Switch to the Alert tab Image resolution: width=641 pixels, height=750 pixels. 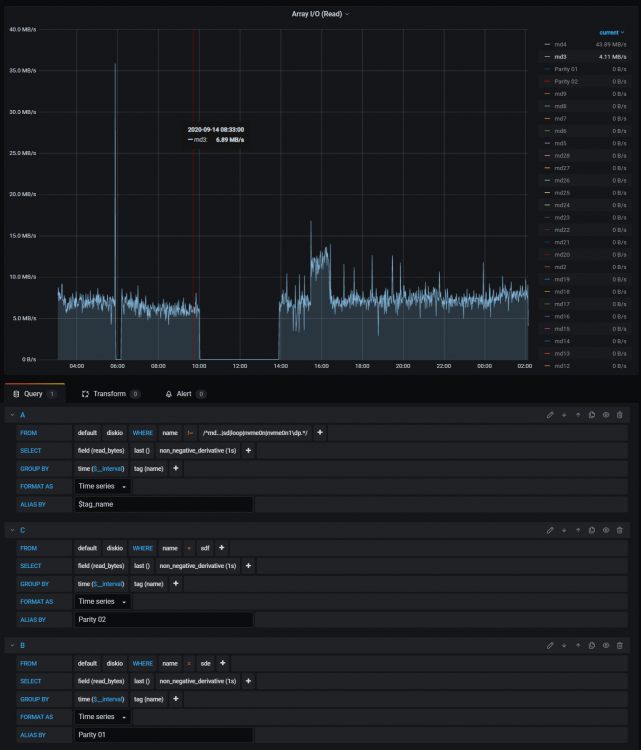click(186, 394)
